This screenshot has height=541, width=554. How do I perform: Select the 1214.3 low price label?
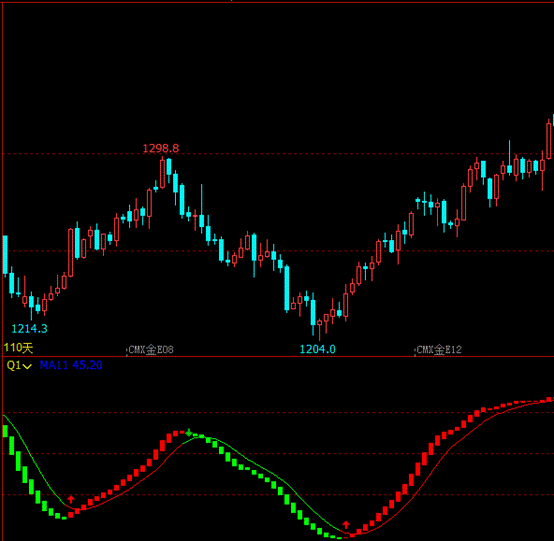(x=29, y=329)
